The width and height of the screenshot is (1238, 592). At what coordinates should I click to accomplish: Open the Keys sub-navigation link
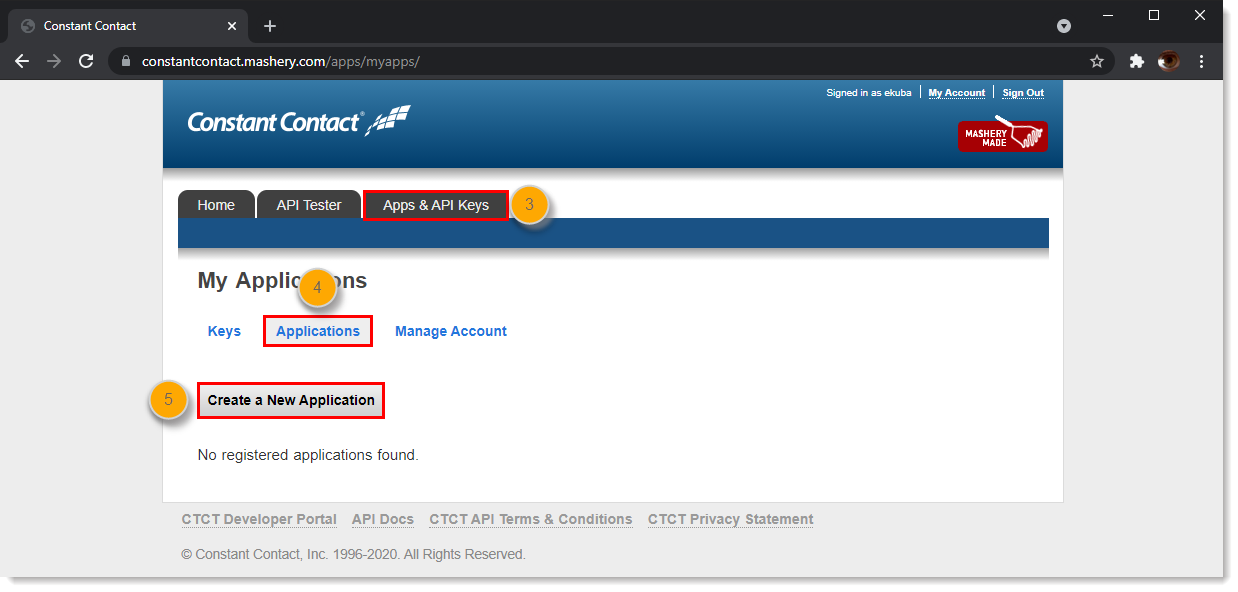[224, 331]
